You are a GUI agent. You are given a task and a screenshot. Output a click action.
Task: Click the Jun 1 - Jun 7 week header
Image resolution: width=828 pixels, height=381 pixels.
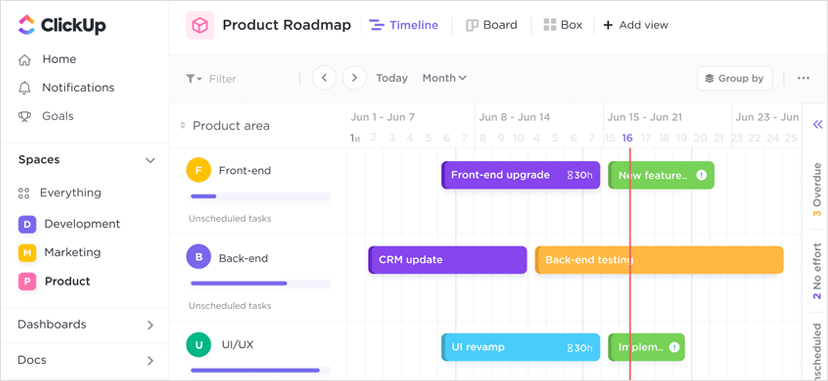point(383,117)
